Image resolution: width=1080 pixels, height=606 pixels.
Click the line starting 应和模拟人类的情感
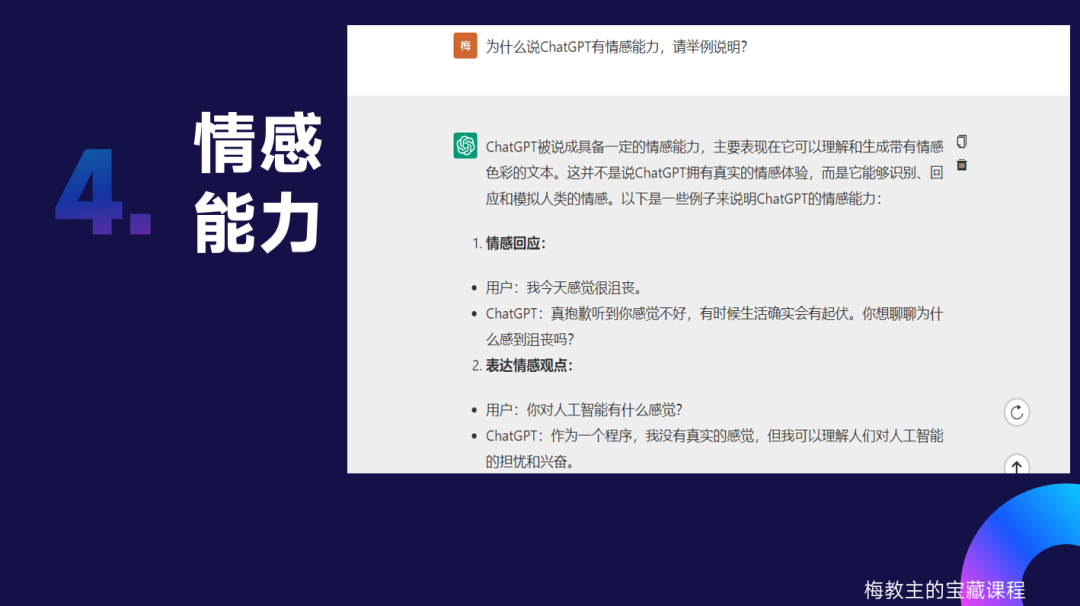[683, 199]
